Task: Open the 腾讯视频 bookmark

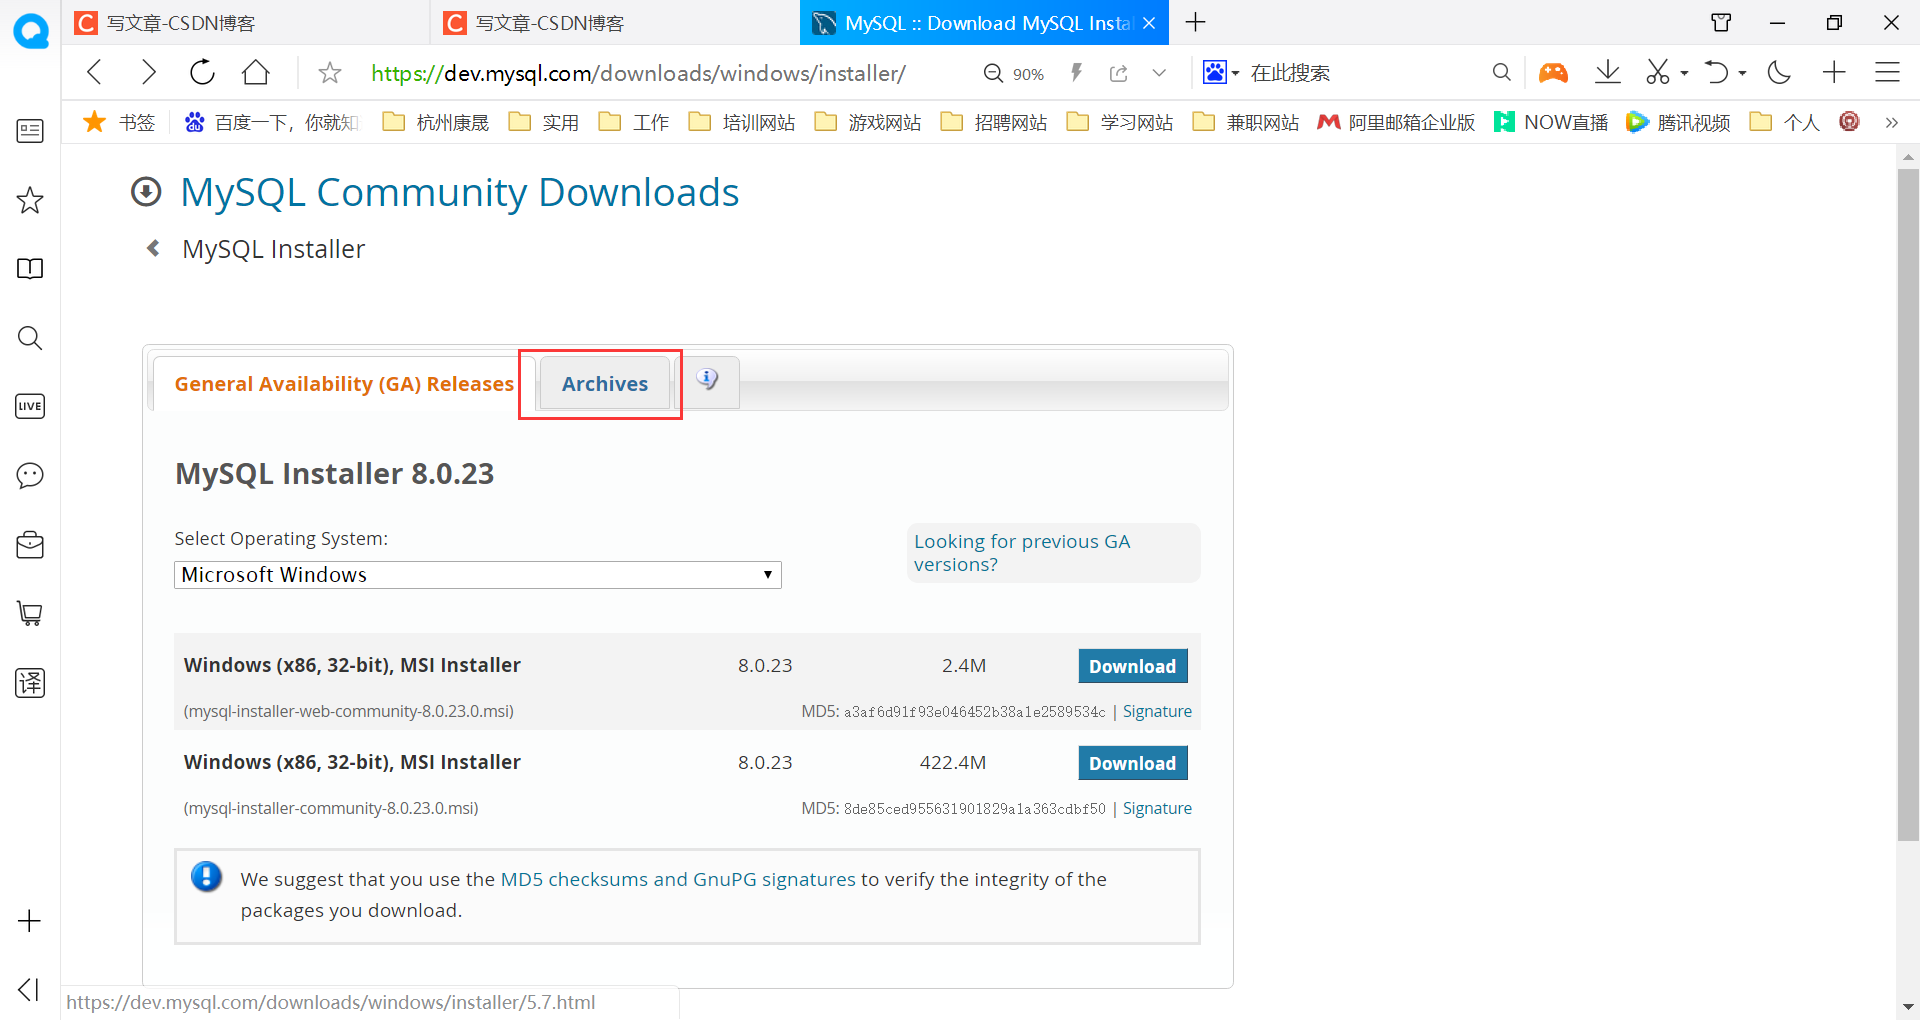Action: point(1678,122)
